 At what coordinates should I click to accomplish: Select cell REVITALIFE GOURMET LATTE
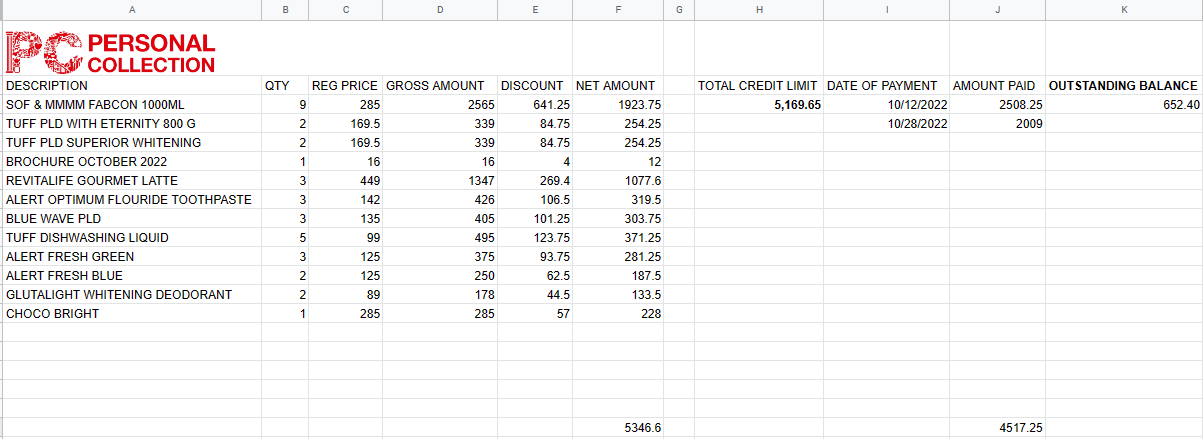tap(131, 181)
